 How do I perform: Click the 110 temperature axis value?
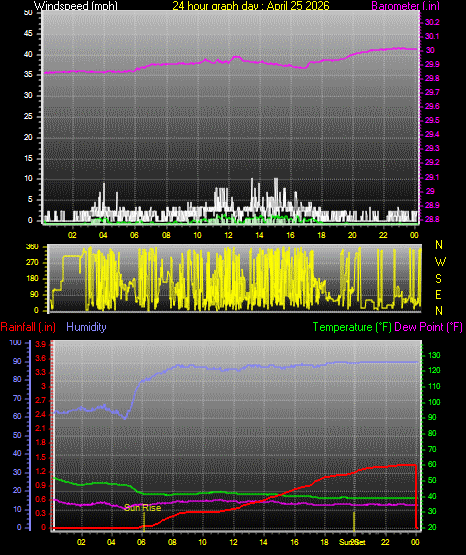pos(434,387)
